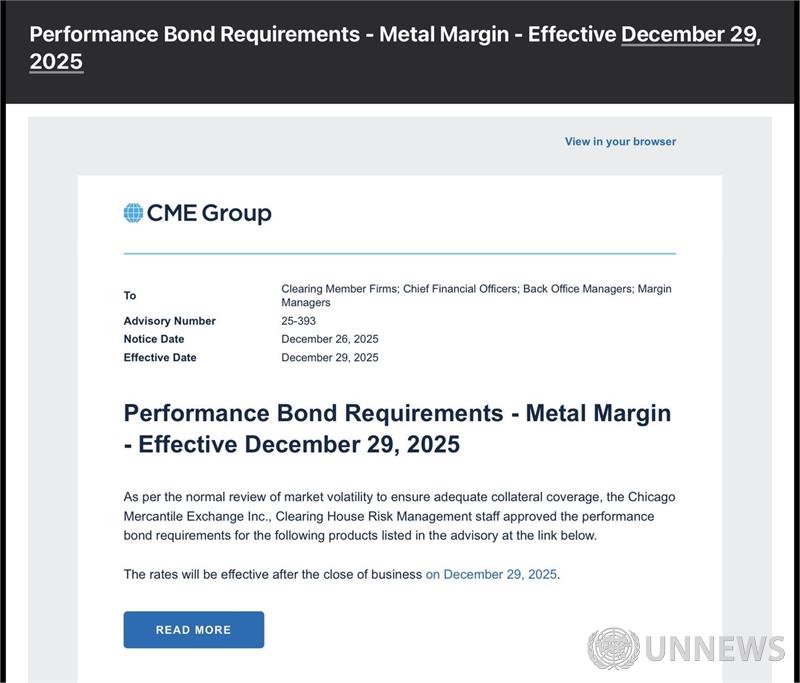Image resolution: width=800 pixels, height=683 pixels.
Task: Click the UNNEWS emblem watermark icon
Action: point(613,648)
